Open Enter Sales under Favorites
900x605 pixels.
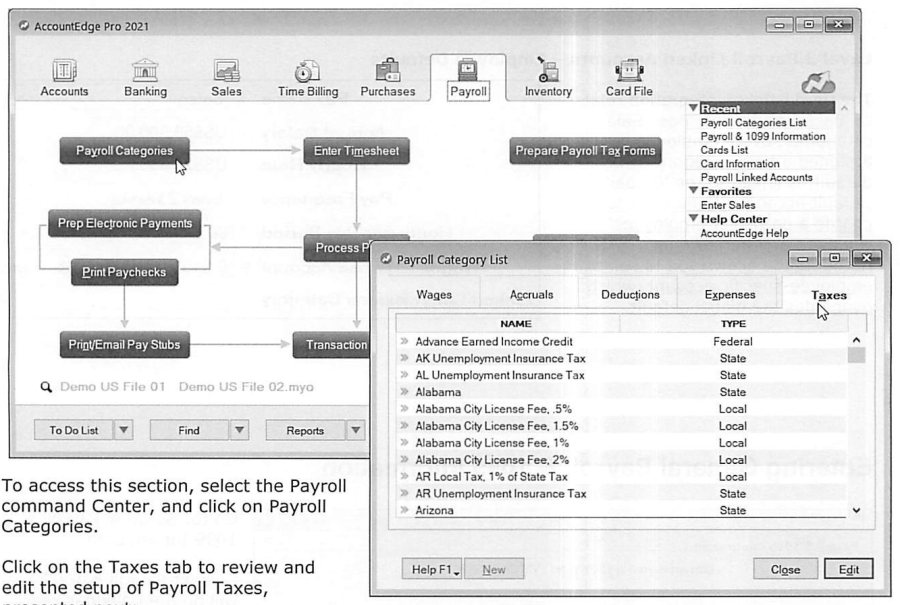(728, 205)
